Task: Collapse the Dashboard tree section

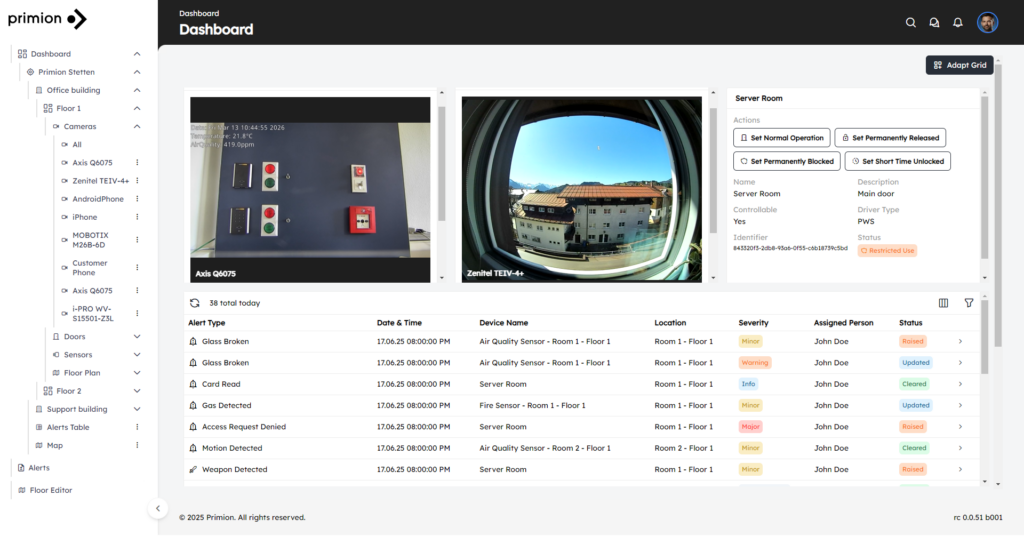Action: tap(137, 54)
